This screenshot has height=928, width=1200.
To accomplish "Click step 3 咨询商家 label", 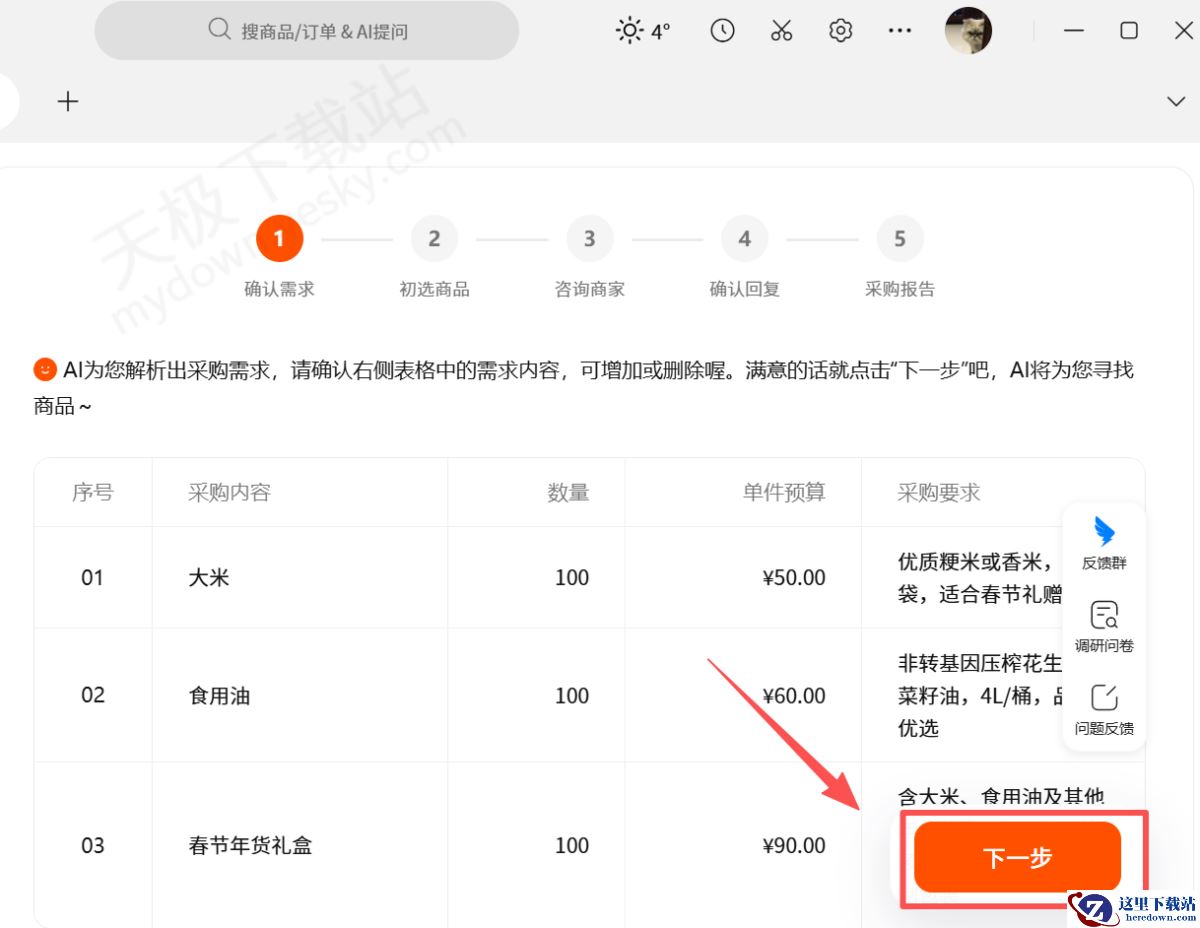I will (x=589, y=289).
